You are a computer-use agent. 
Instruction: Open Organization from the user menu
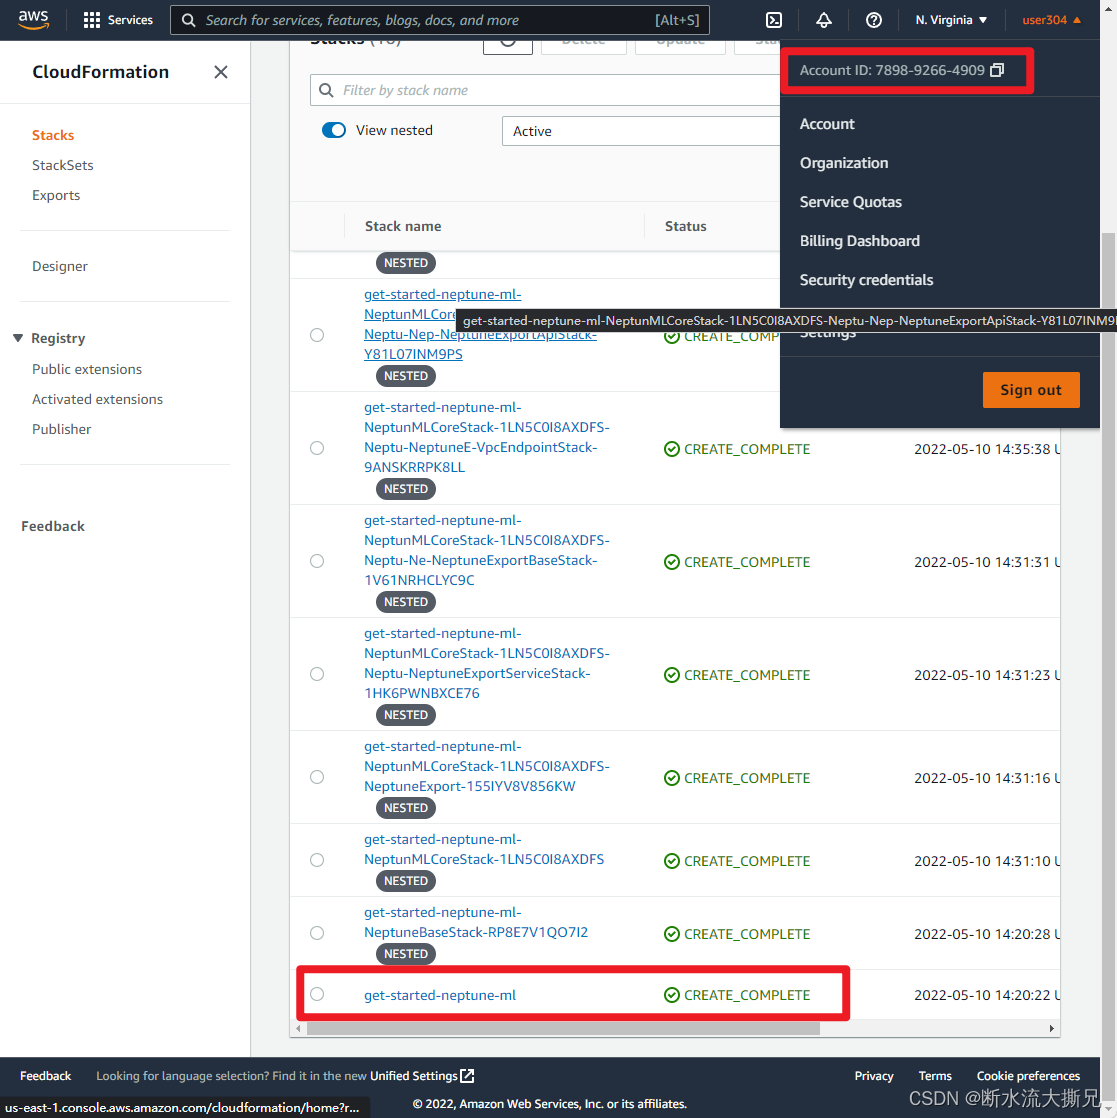844,163
